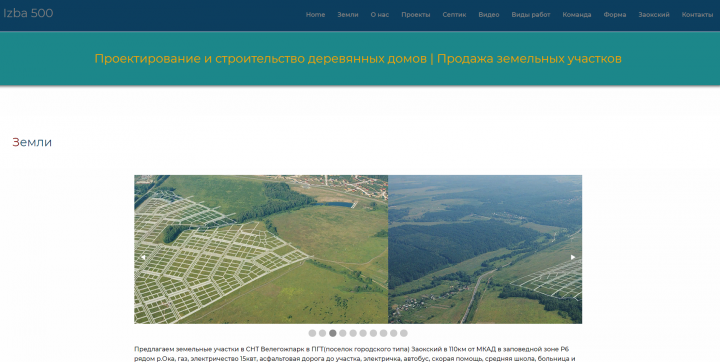Open the Видео menu item

(489, 15)
